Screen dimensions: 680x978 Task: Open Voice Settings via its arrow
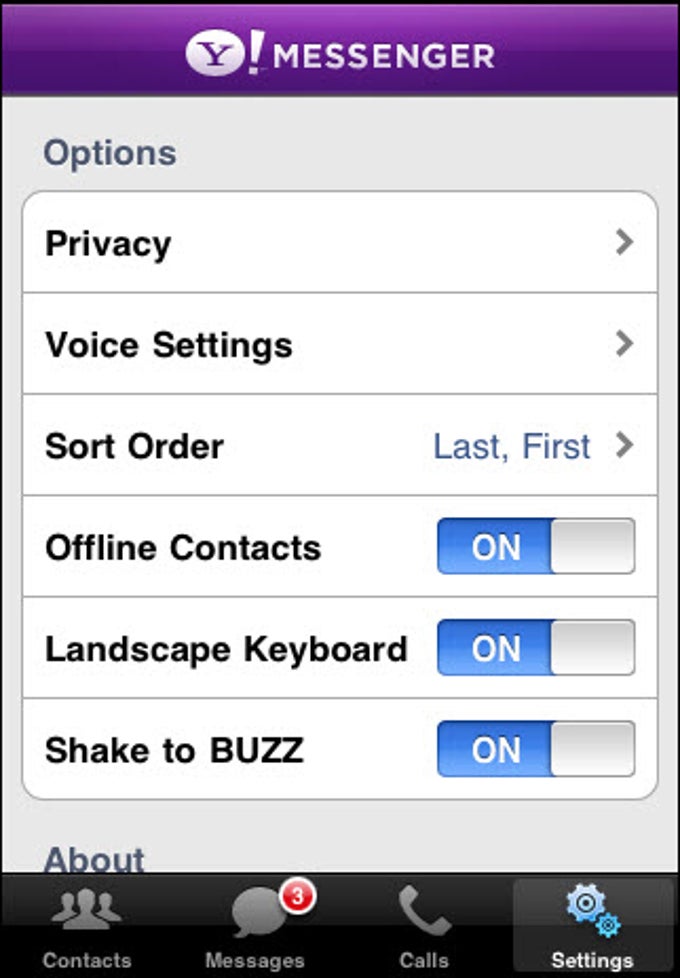coord(622,344)
